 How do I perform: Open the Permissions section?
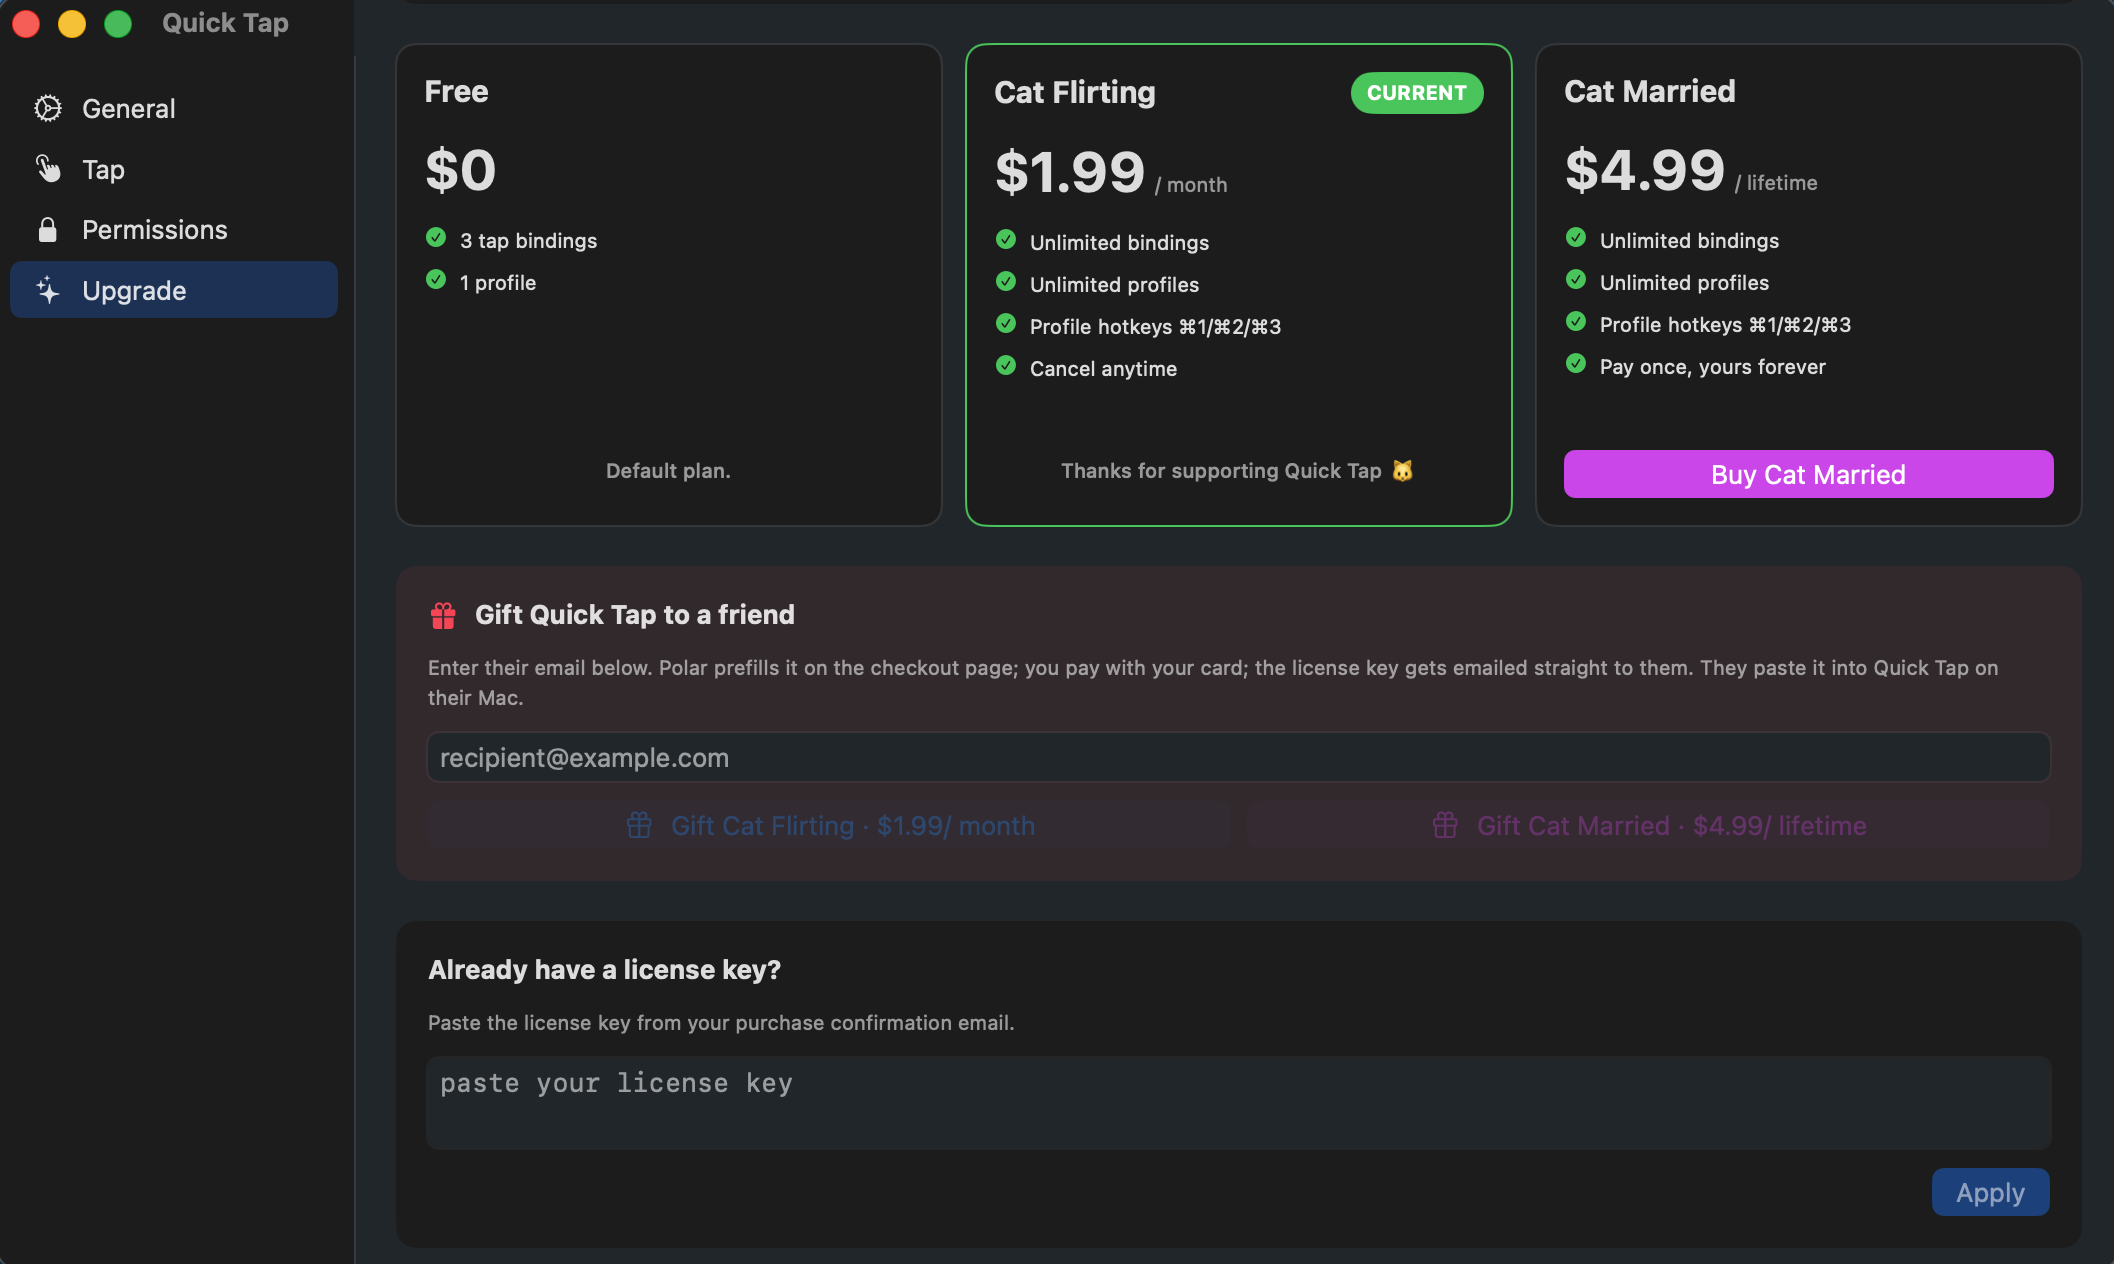[174, 230]
